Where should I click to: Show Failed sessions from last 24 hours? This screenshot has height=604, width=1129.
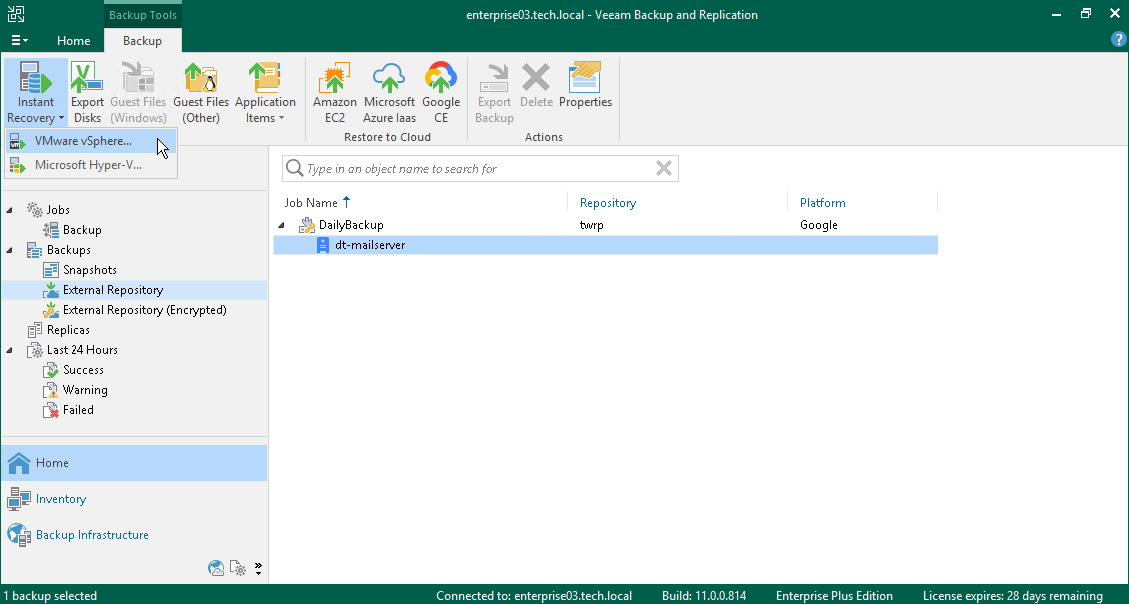click(x=78, y=410)
